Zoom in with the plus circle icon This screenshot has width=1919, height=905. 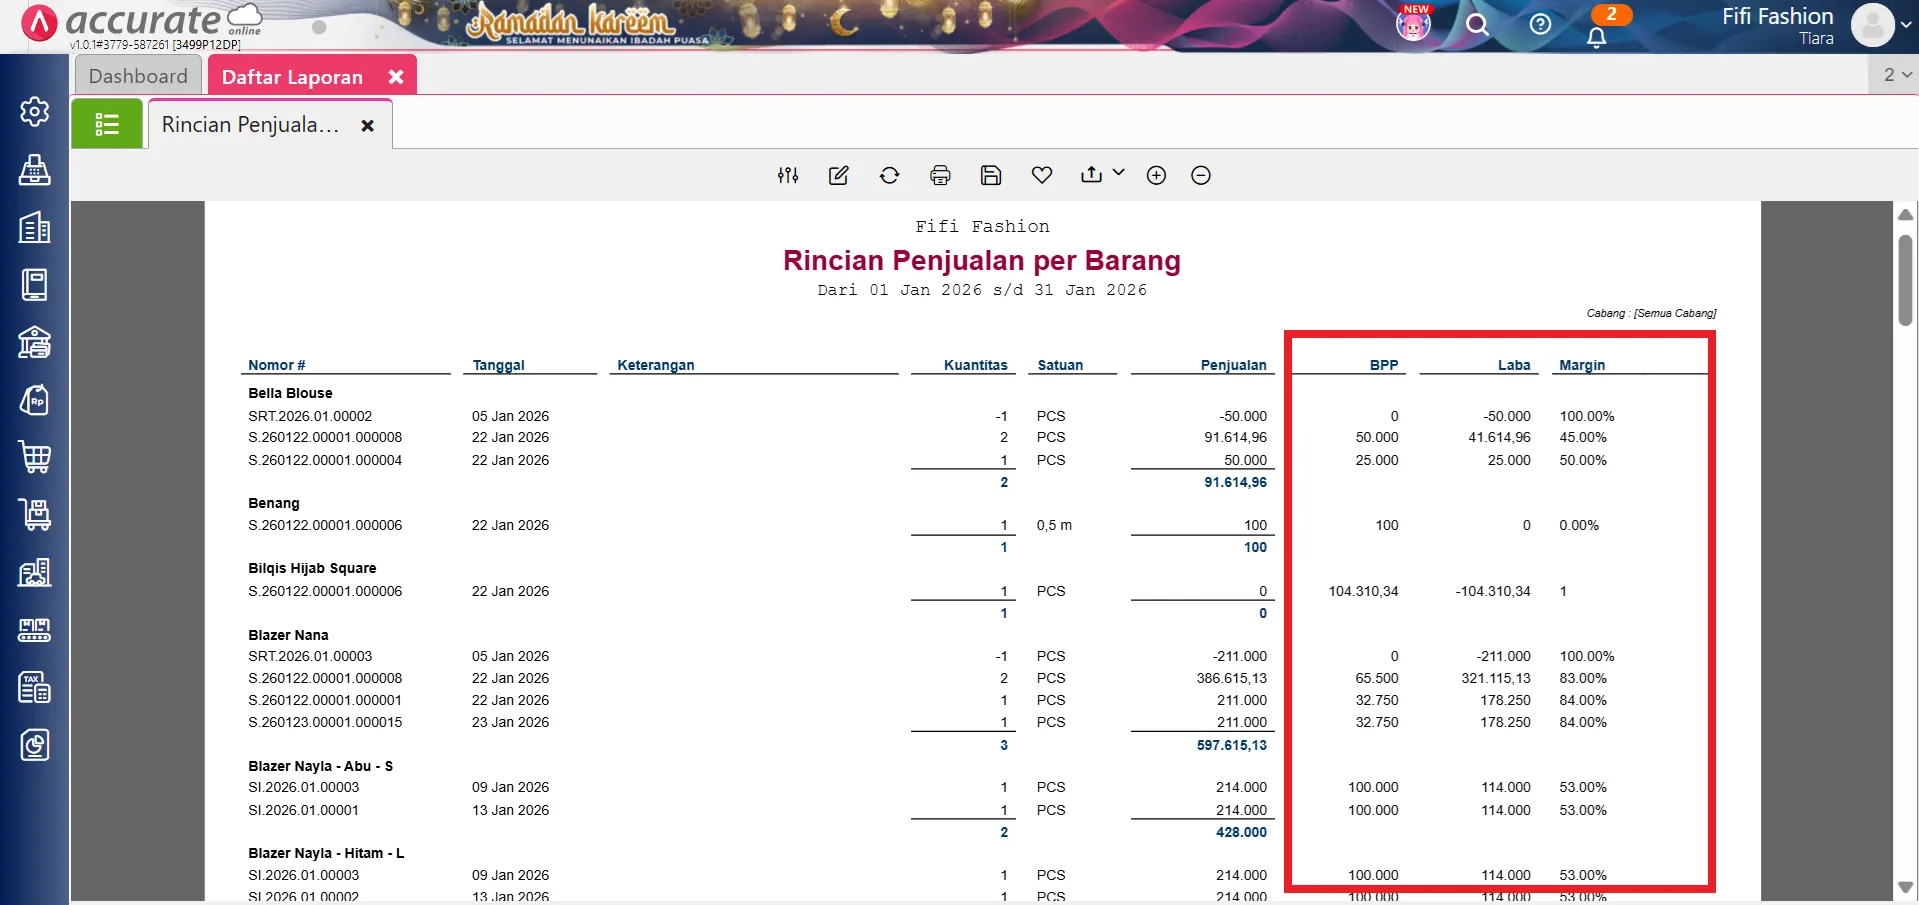coord(1156,176)
